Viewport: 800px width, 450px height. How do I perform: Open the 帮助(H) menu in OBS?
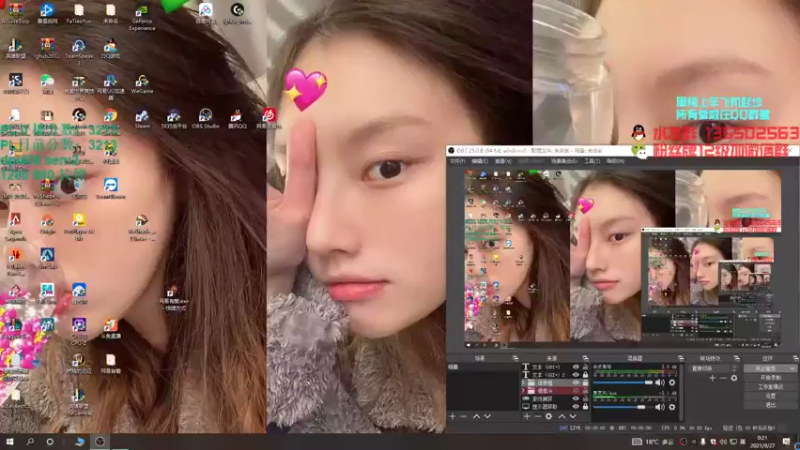615,161
